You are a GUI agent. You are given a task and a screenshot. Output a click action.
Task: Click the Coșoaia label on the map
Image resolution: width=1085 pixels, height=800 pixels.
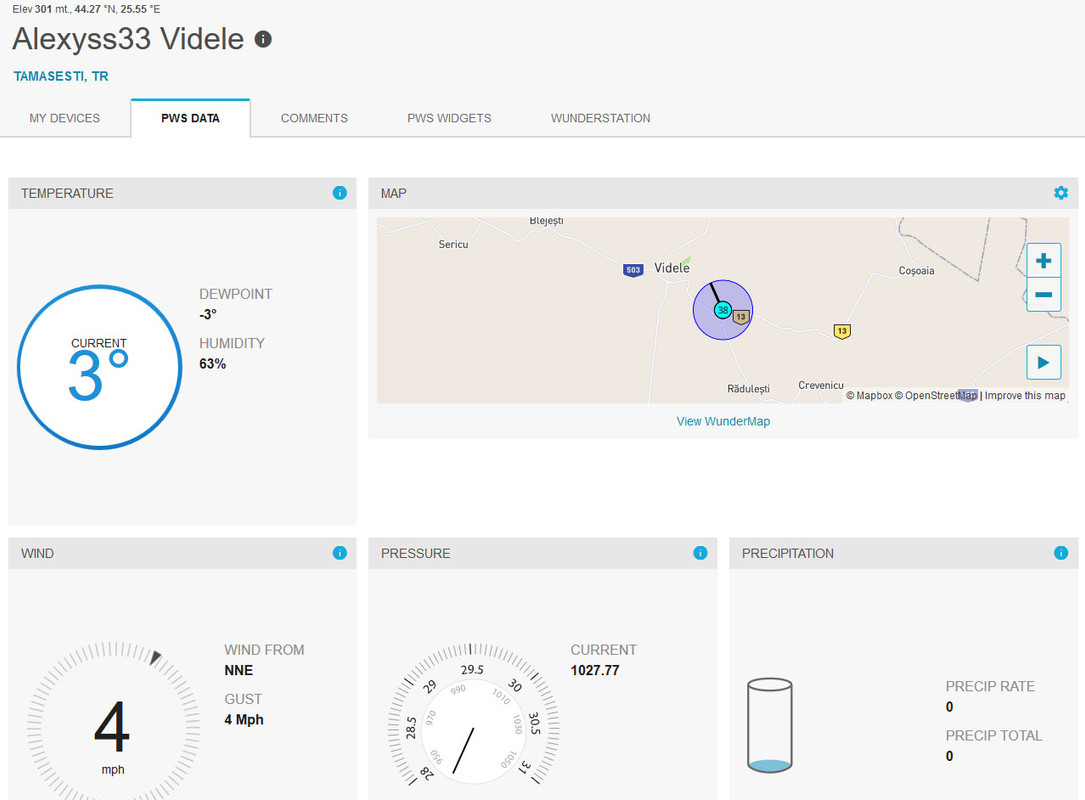pos(916,271)
